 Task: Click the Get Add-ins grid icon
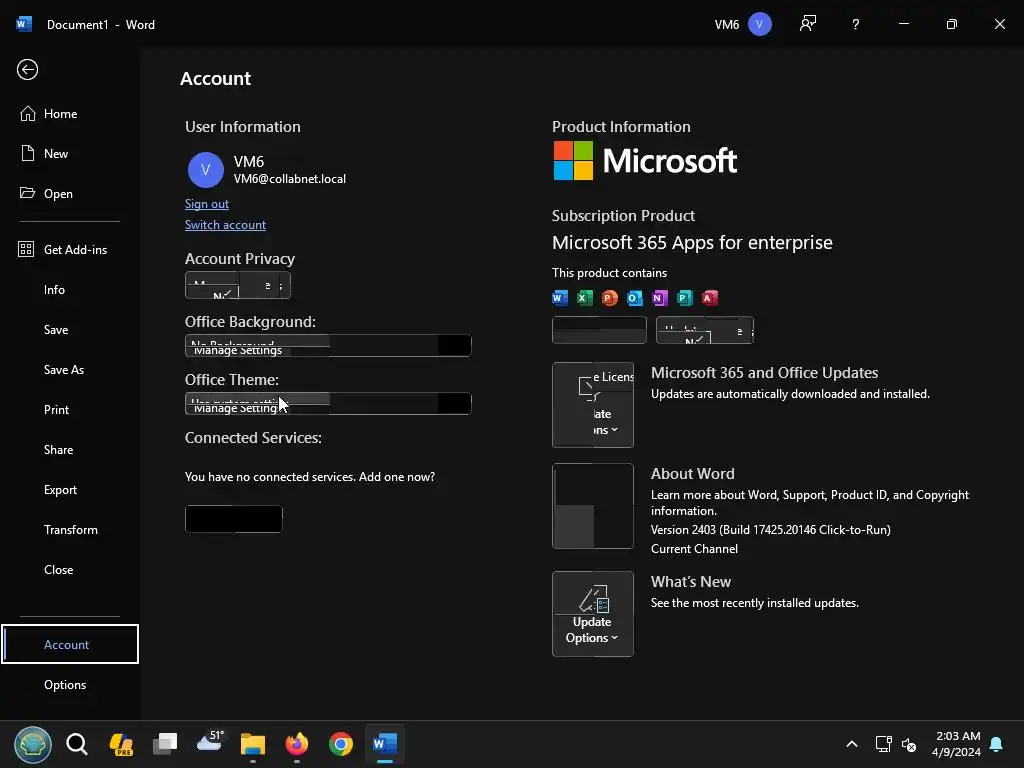point(26,249)
